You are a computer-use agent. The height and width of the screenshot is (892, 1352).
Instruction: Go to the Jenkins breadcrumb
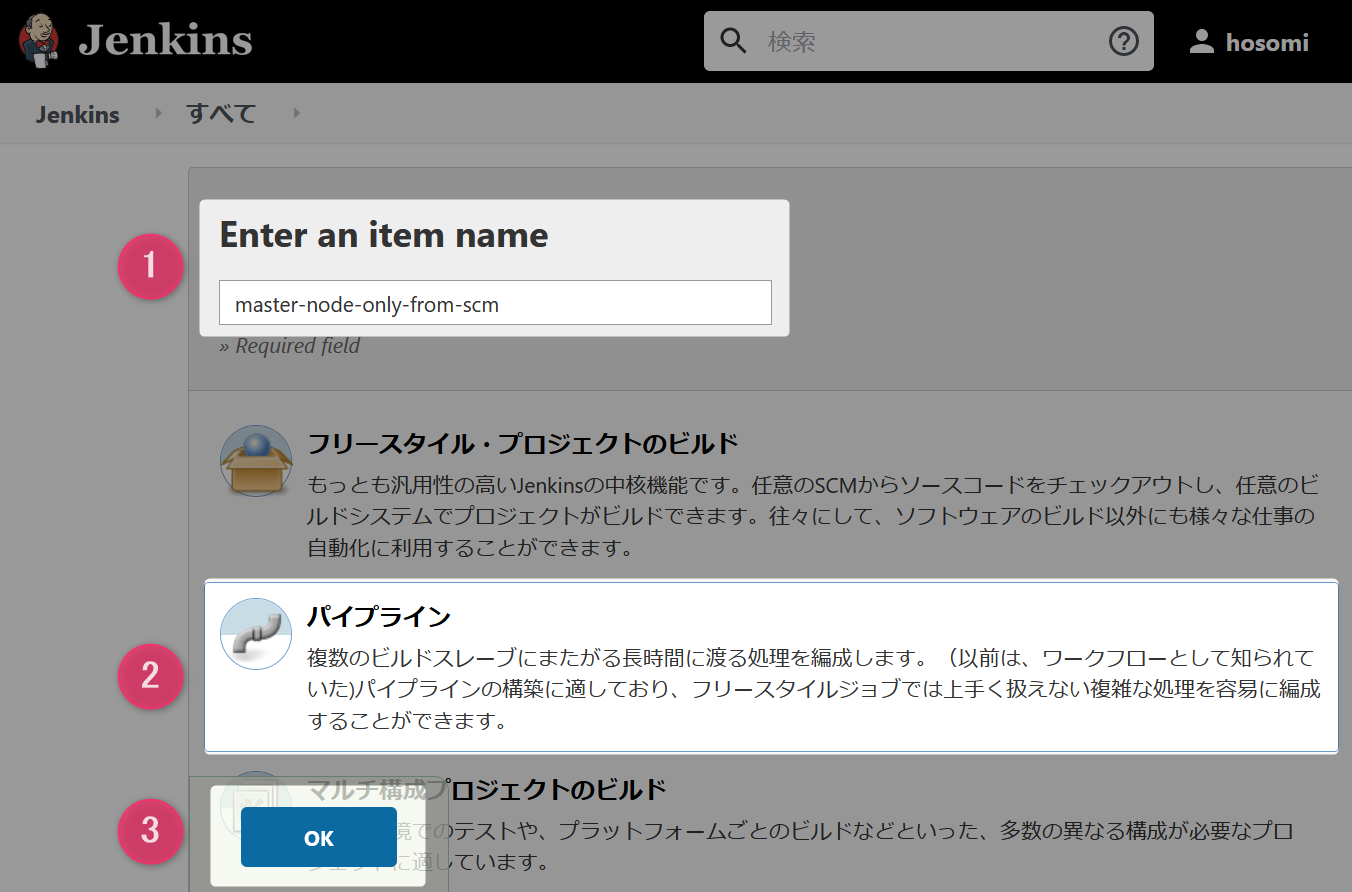[x=78, y=114]
